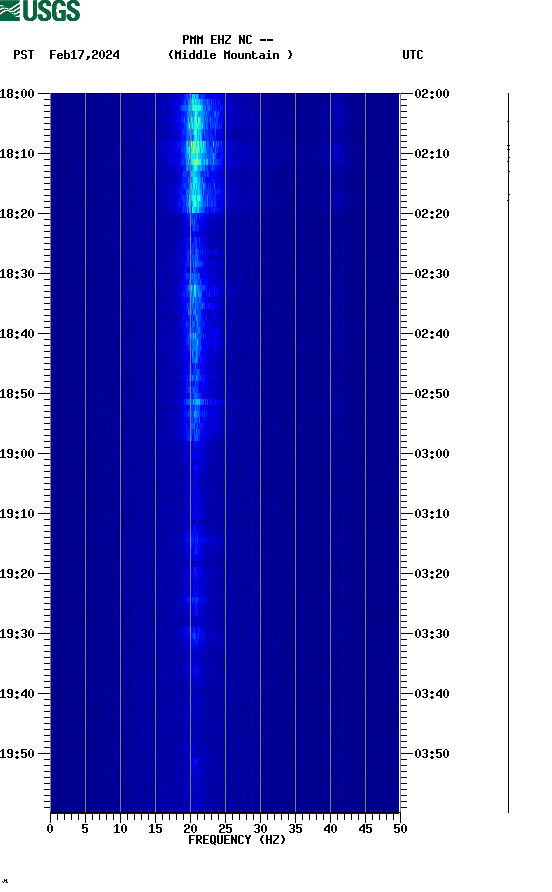Viewport: 552px width, 892px height.
Task: Click the '03:30' UTC time label
Action: [x=432, y=634]
